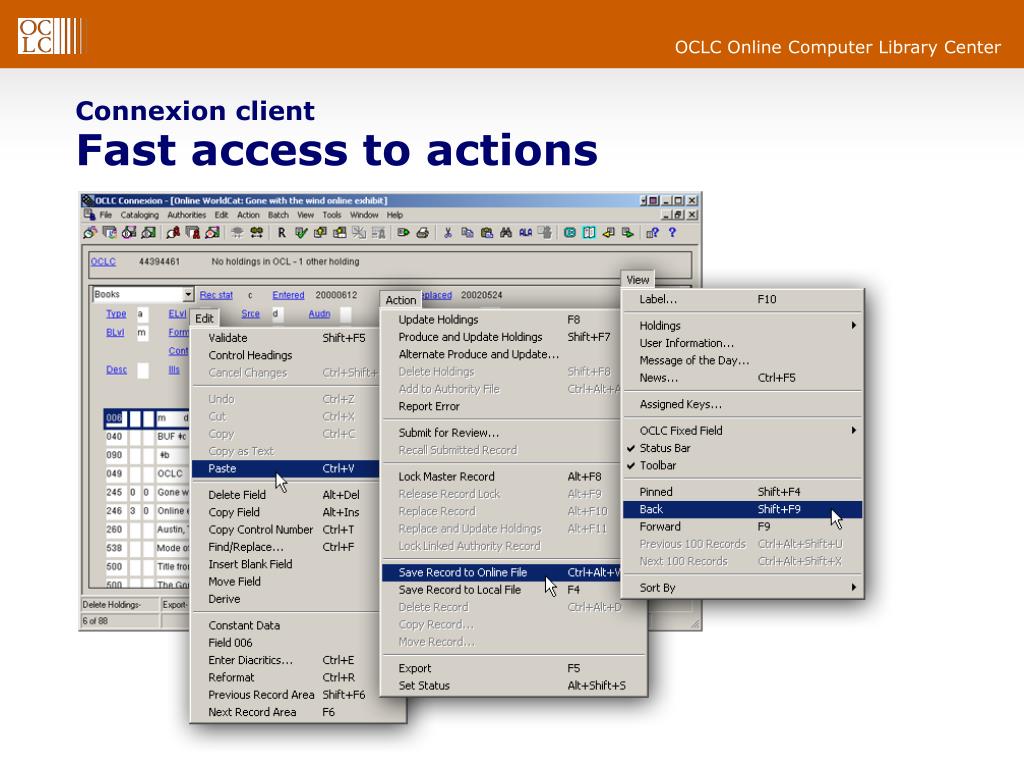
Task: Choose Label... in the View menu
Action: (x=742, y=299)
